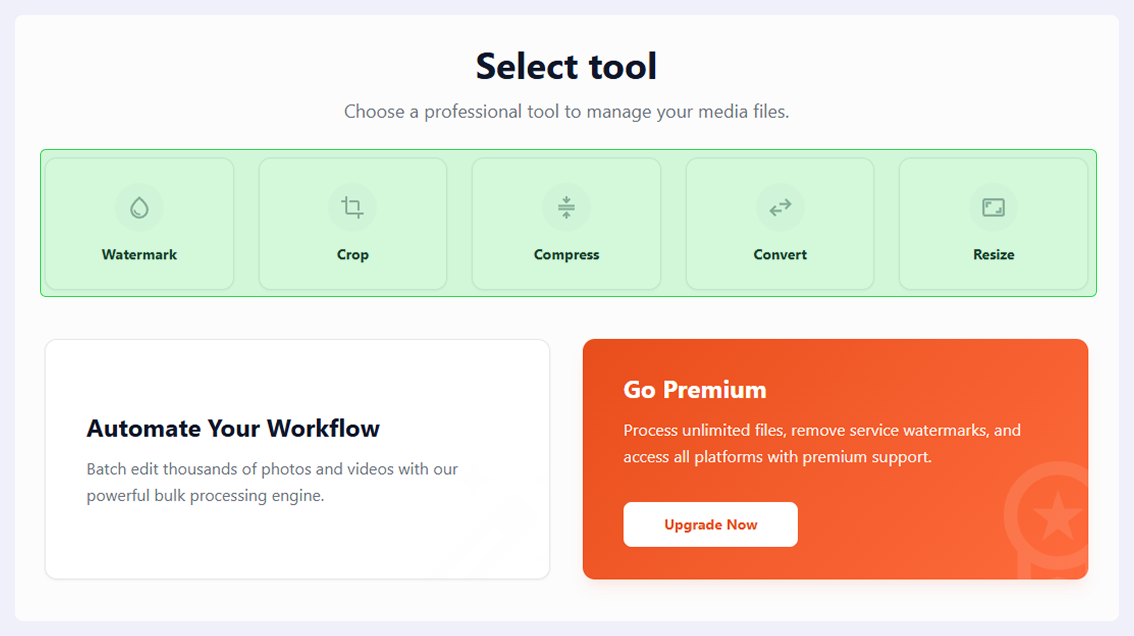This screenshot has width=1134, height=636.
Task: Select the Convert swap-arrows icon
Action: tap(780, 208)
